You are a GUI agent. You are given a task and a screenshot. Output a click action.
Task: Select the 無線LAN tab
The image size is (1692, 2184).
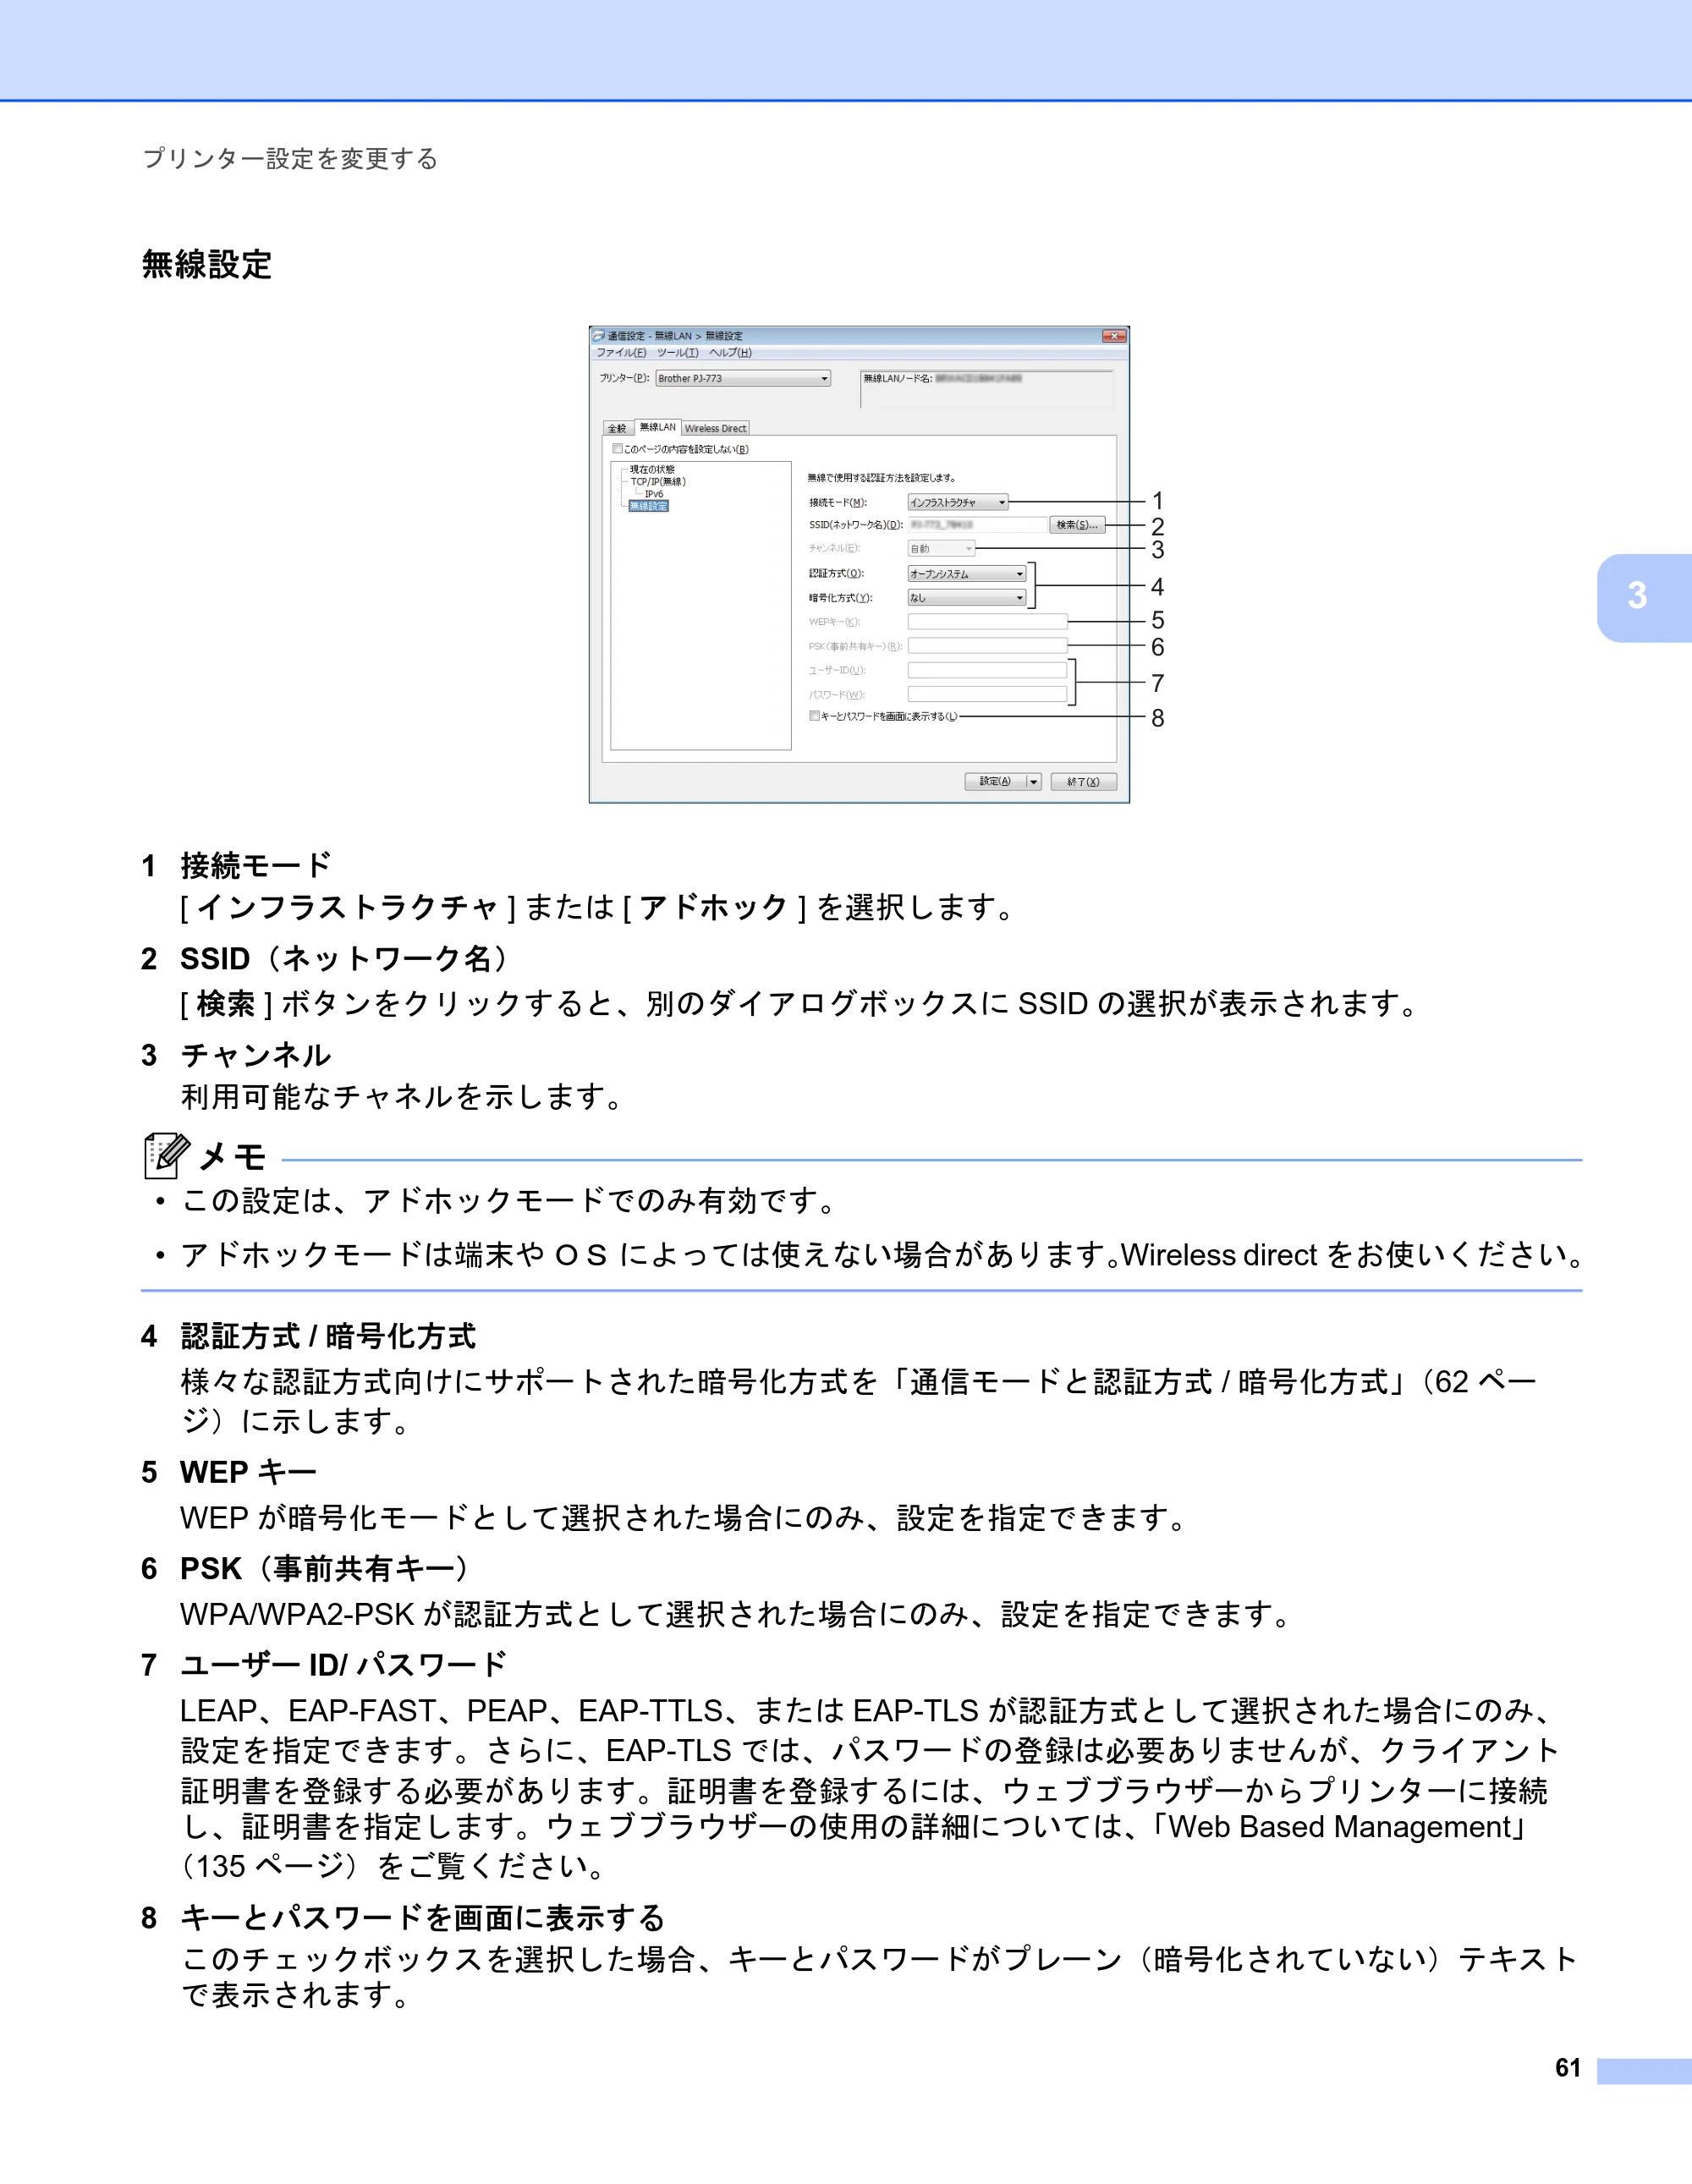click(x=657, y=427)
